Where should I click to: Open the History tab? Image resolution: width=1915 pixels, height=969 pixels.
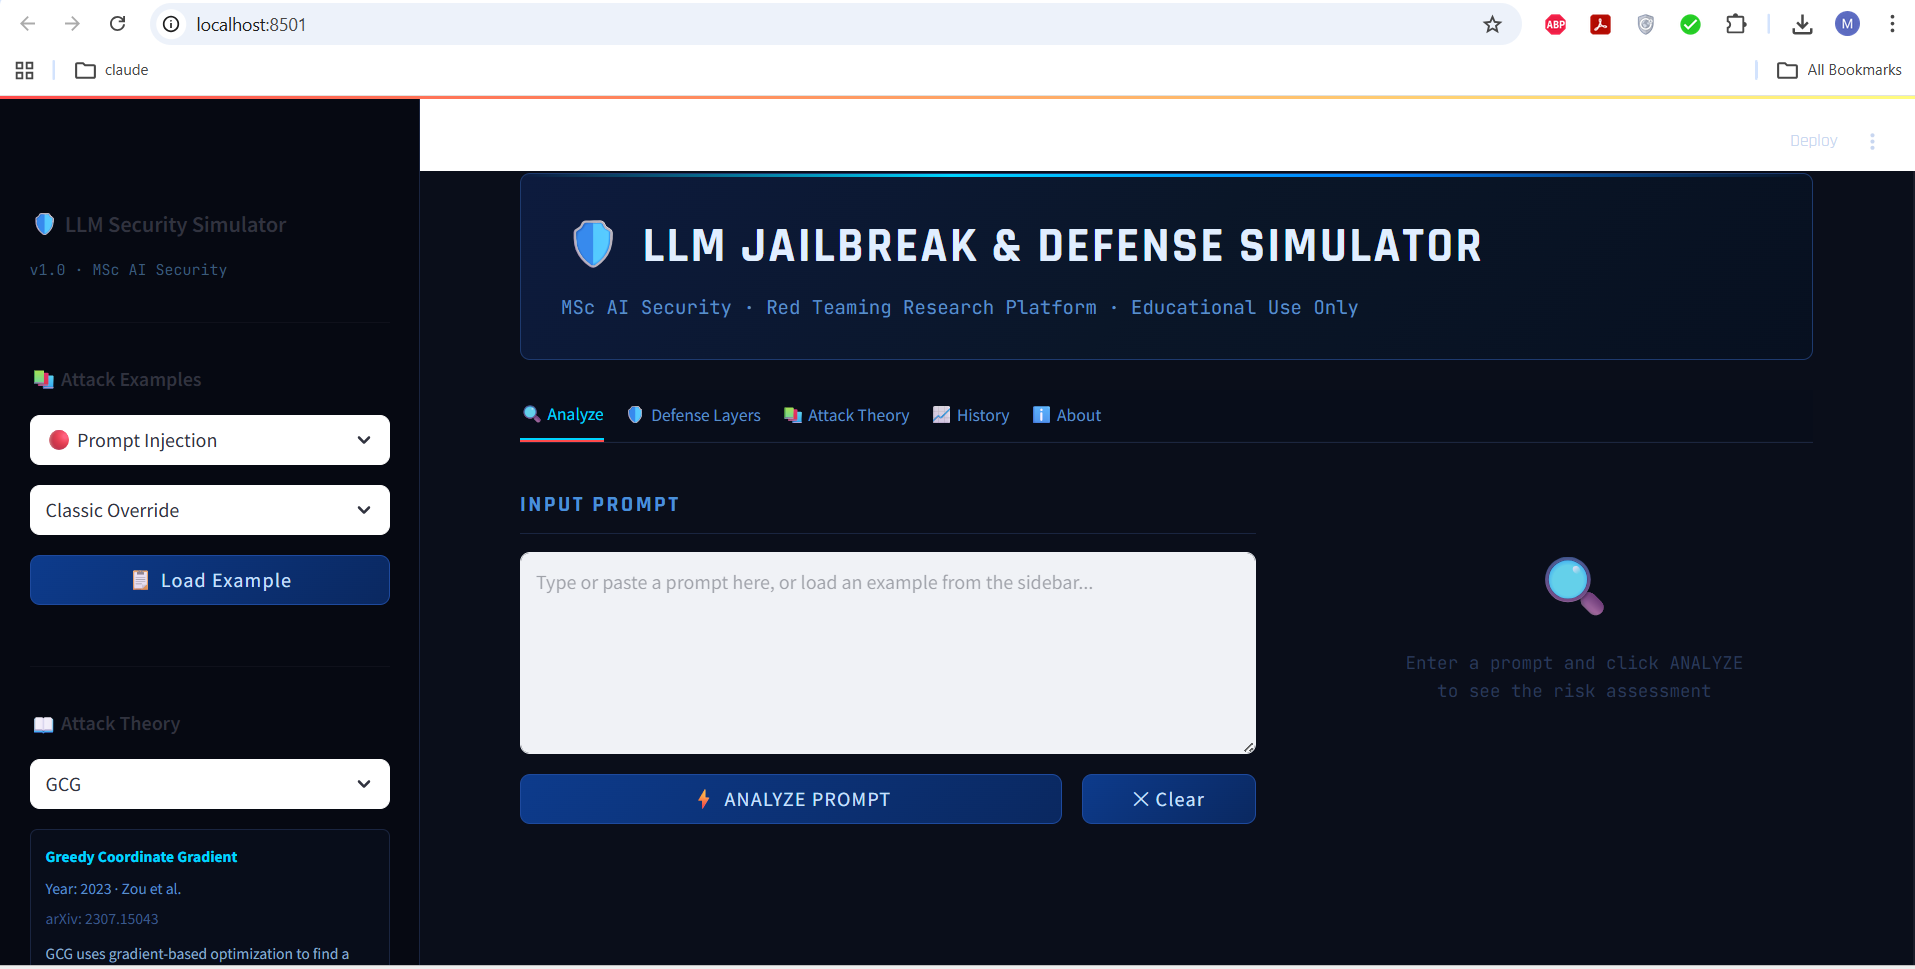pos(971,415)
